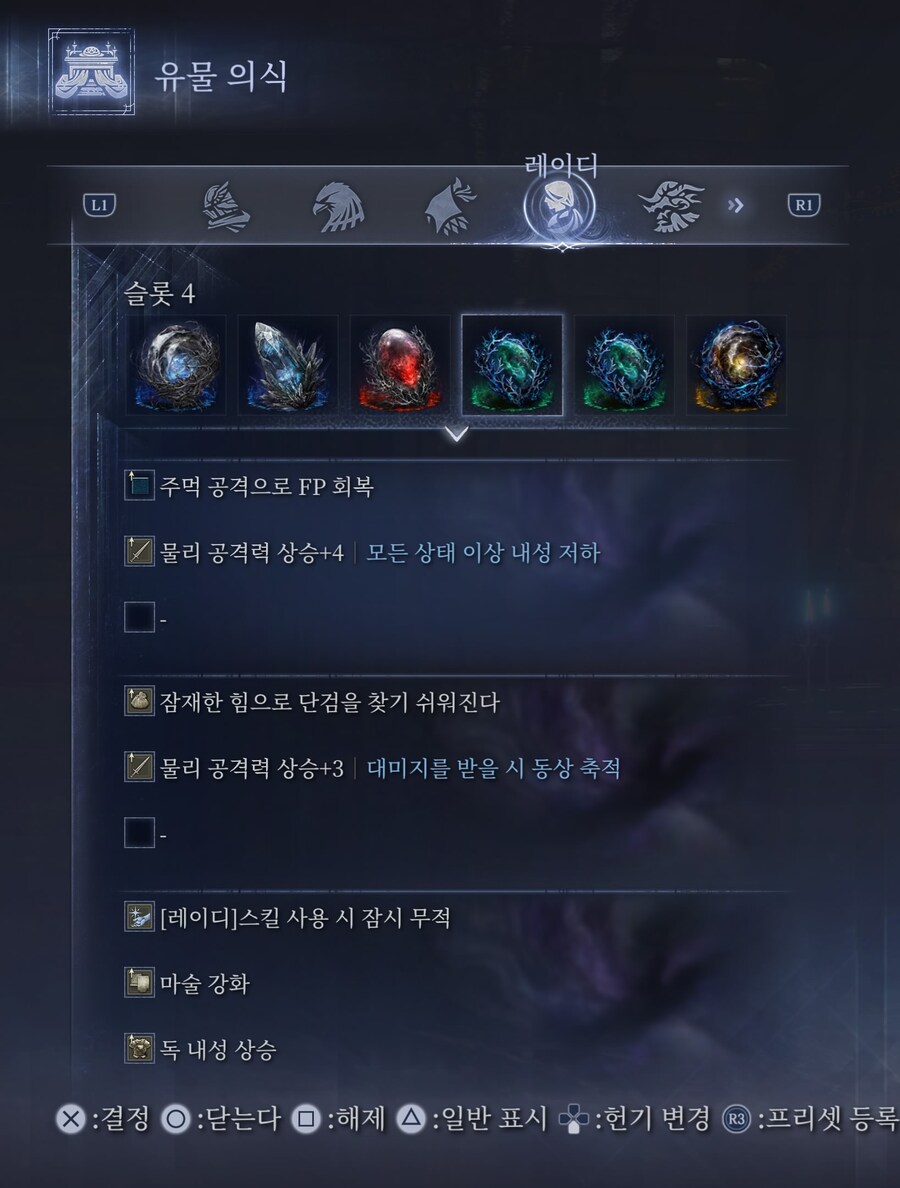Select the highlighted 레이디 character tab
The image size is (900, 1188).
point(560,208)
